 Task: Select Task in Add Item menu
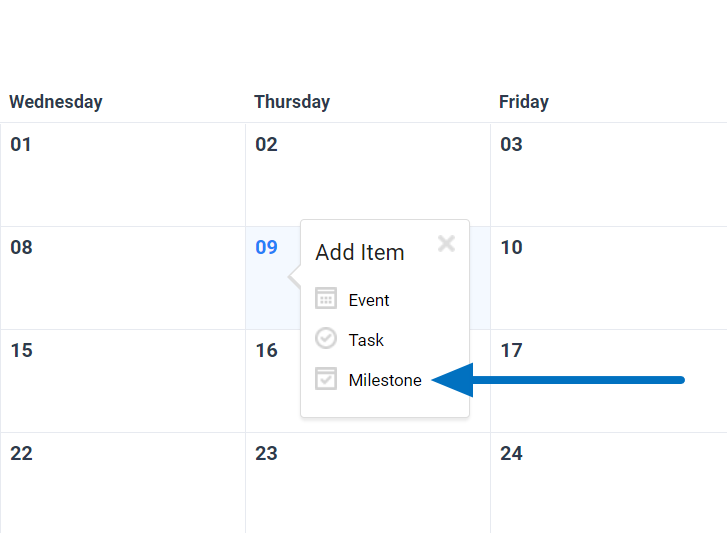[366, 340]
